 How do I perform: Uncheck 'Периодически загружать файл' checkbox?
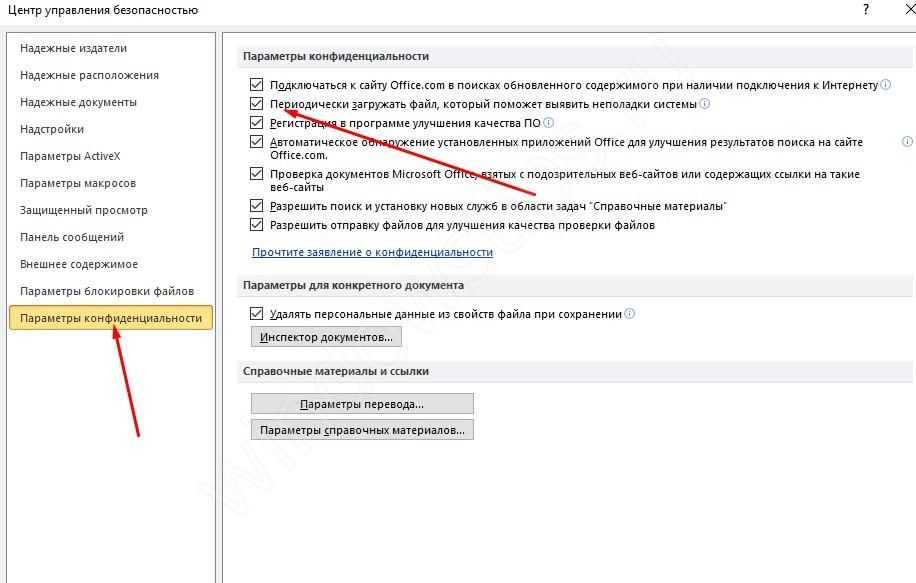[x=258, y=104]
